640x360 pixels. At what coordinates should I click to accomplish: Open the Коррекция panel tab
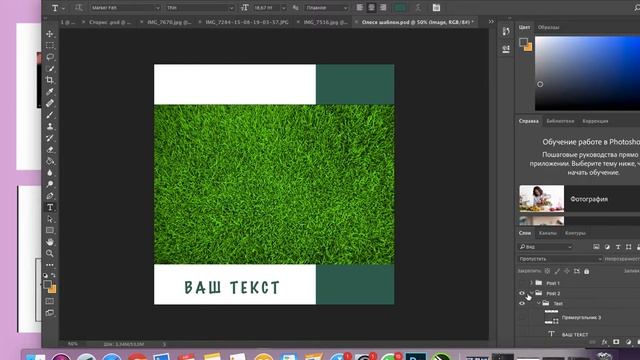595,121
